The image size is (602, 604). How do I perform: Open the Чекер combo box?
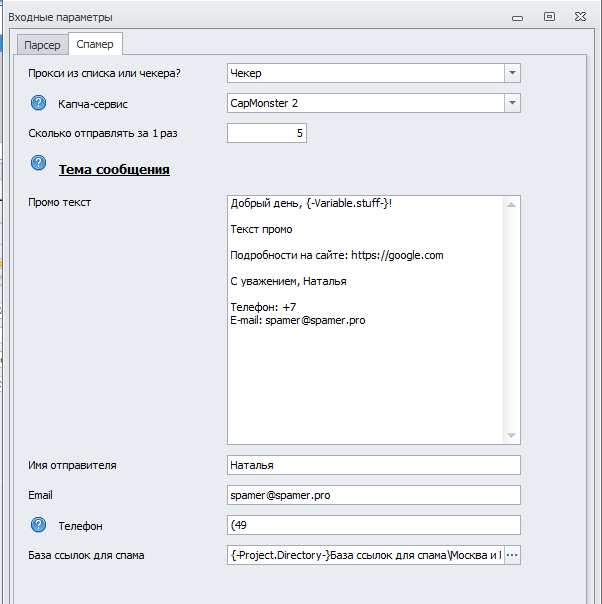click(365, 73)
